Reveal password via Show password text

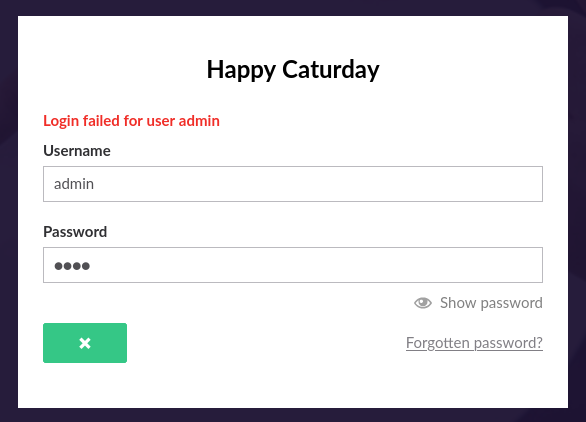point(491,303)
